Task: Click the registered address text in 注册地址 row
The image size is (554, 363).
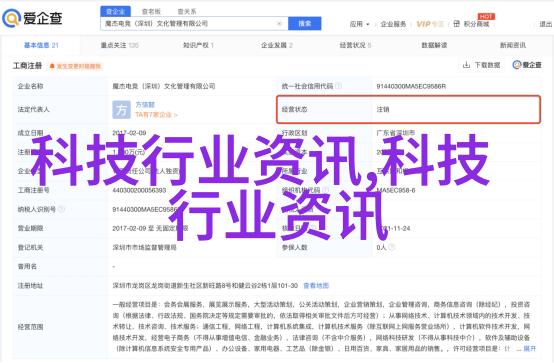Action: pyautogui.click(x=205, y=285)
